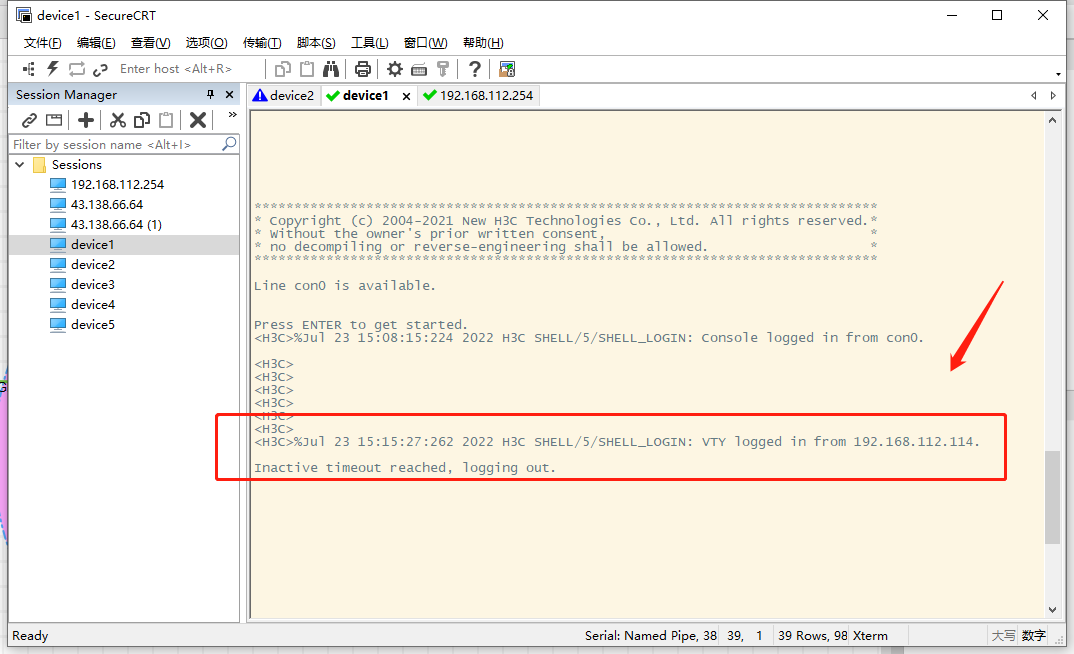This screenshot has height=654, width=1074.
Task: Pin the Session Manager panel
Action: pyautogui.click(x=210, y=95)
